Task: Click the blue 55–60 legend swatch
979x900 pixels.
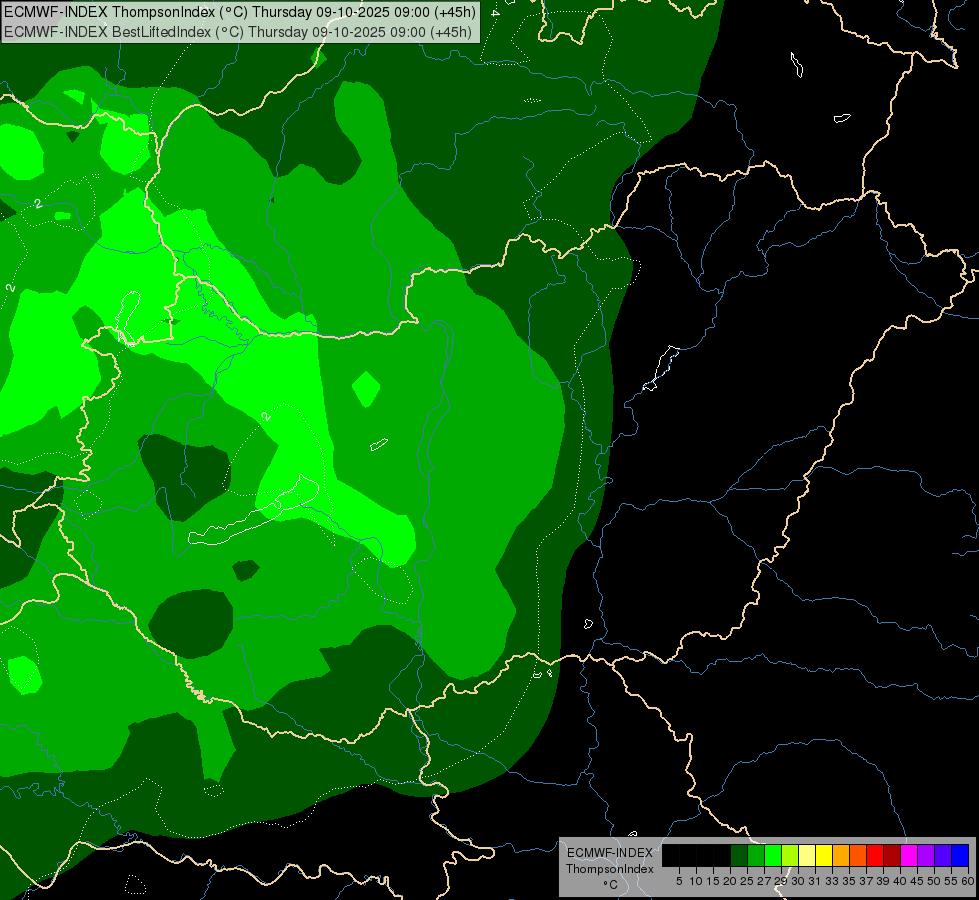Action: (x=960, y=855)
